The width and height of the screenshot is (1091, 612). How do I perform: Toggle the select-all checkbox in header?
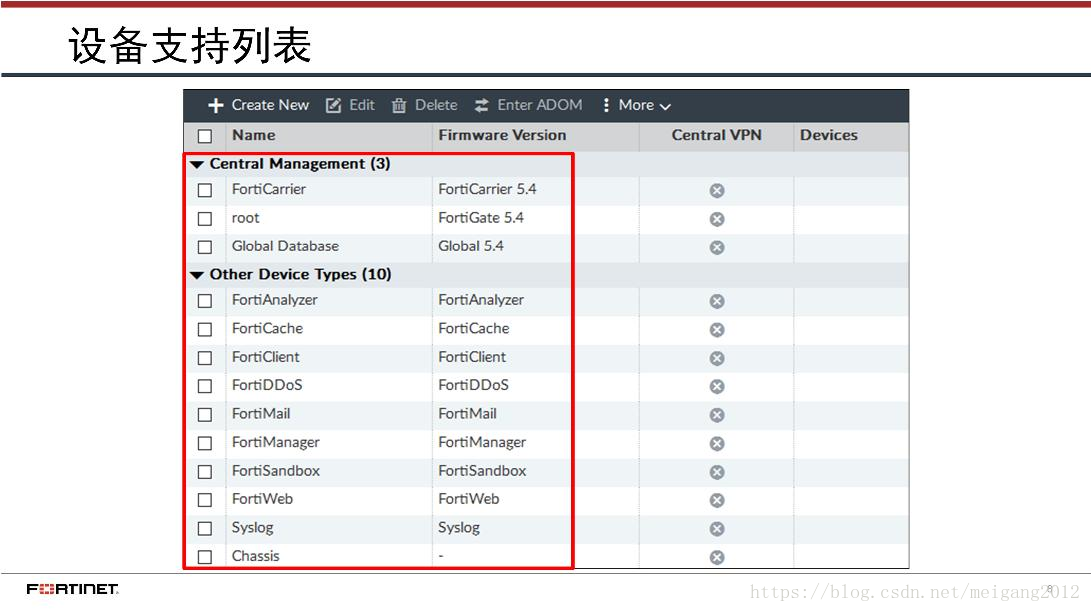(x=205, y=136)
